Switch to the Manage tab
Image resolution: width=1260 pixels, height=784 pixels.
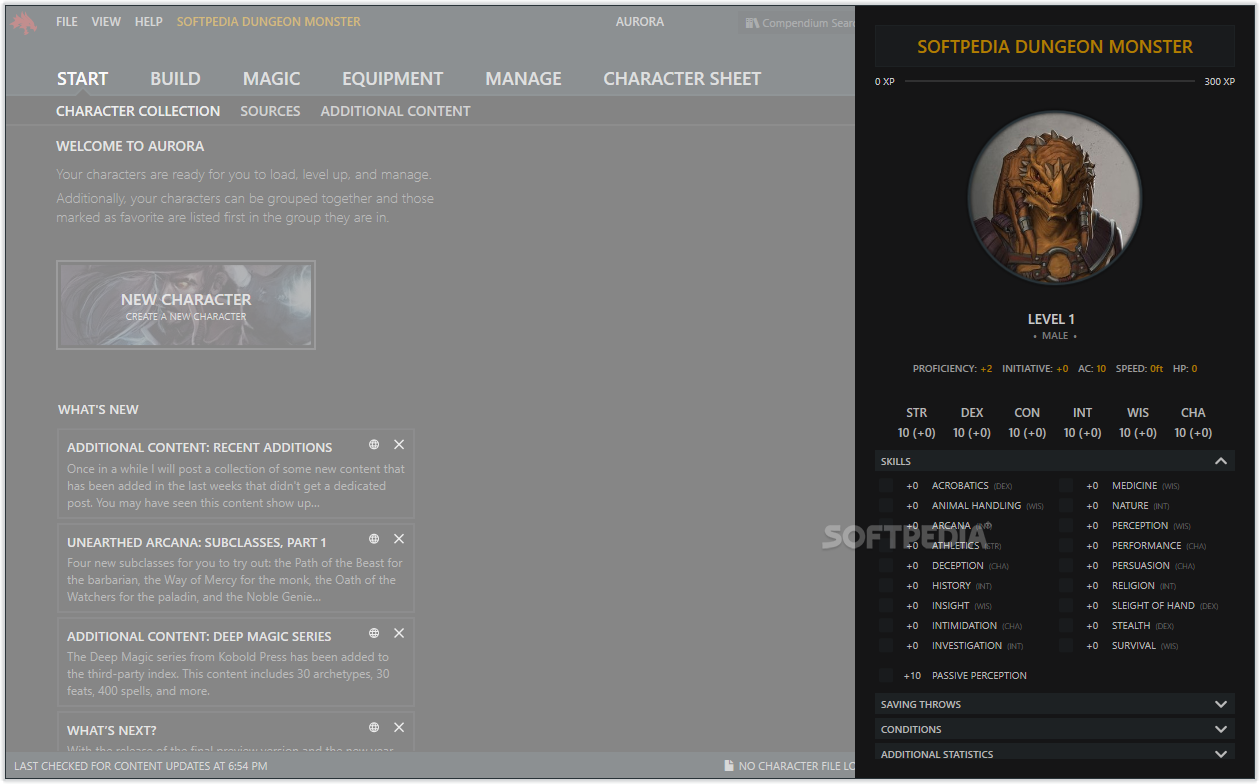(x=523, y=78)
